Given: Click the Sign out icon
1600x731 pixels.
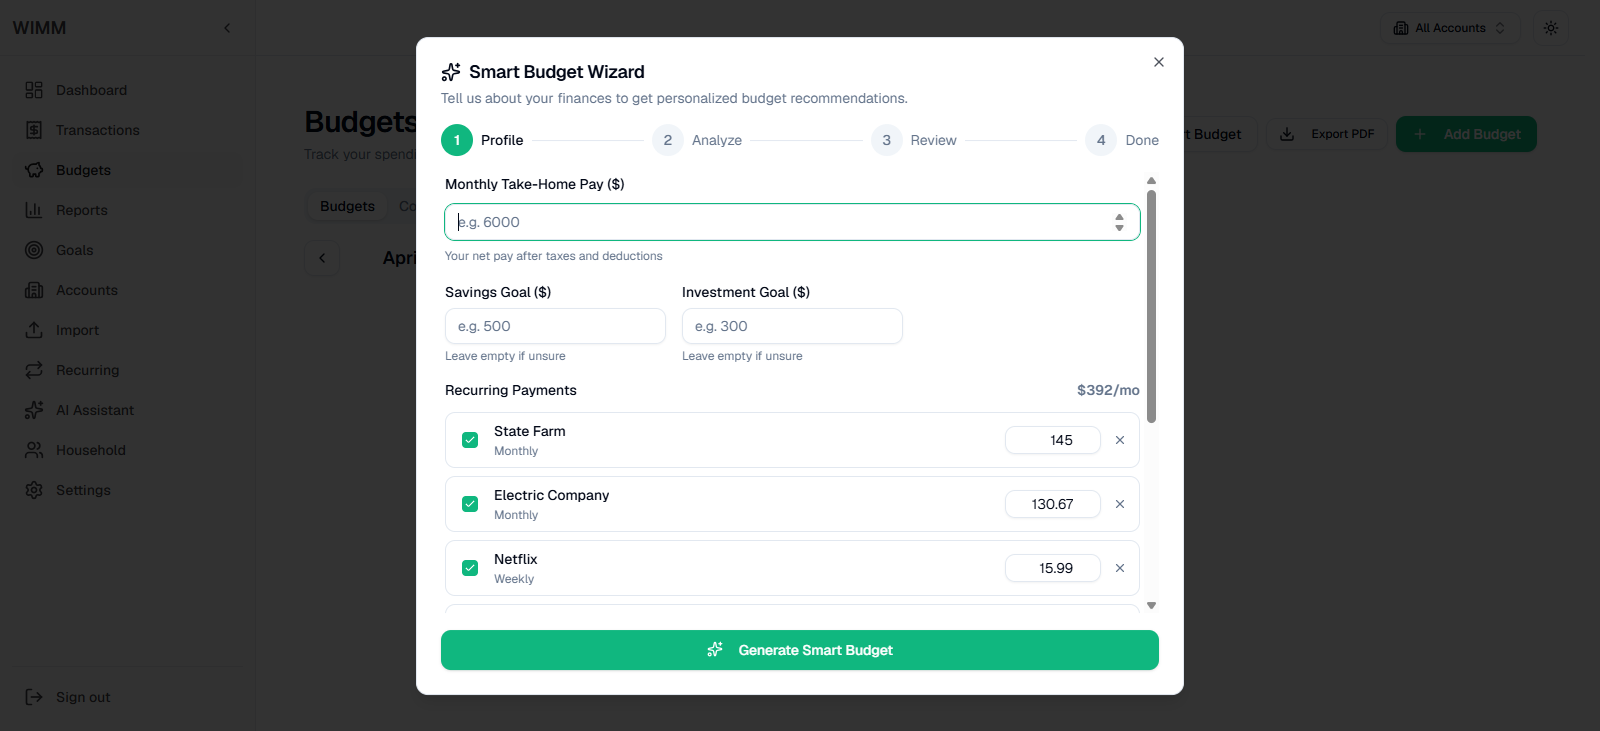Looking at the screenshot, I should 34,697.
